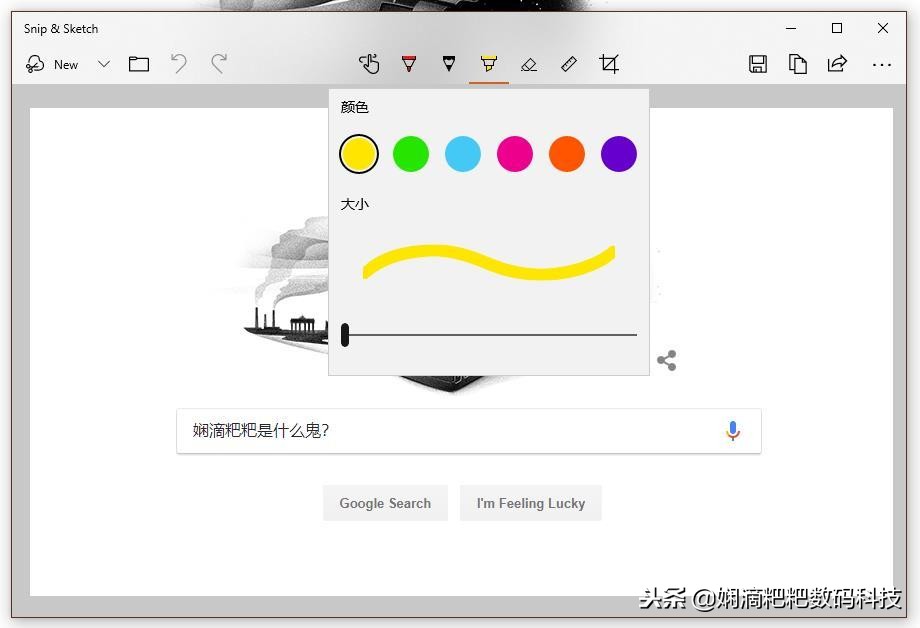The width and height of the screenshot is (920, 628).
Task: Choose the green highlighter color
Action: pyautogui.click(x=411, y=154)
